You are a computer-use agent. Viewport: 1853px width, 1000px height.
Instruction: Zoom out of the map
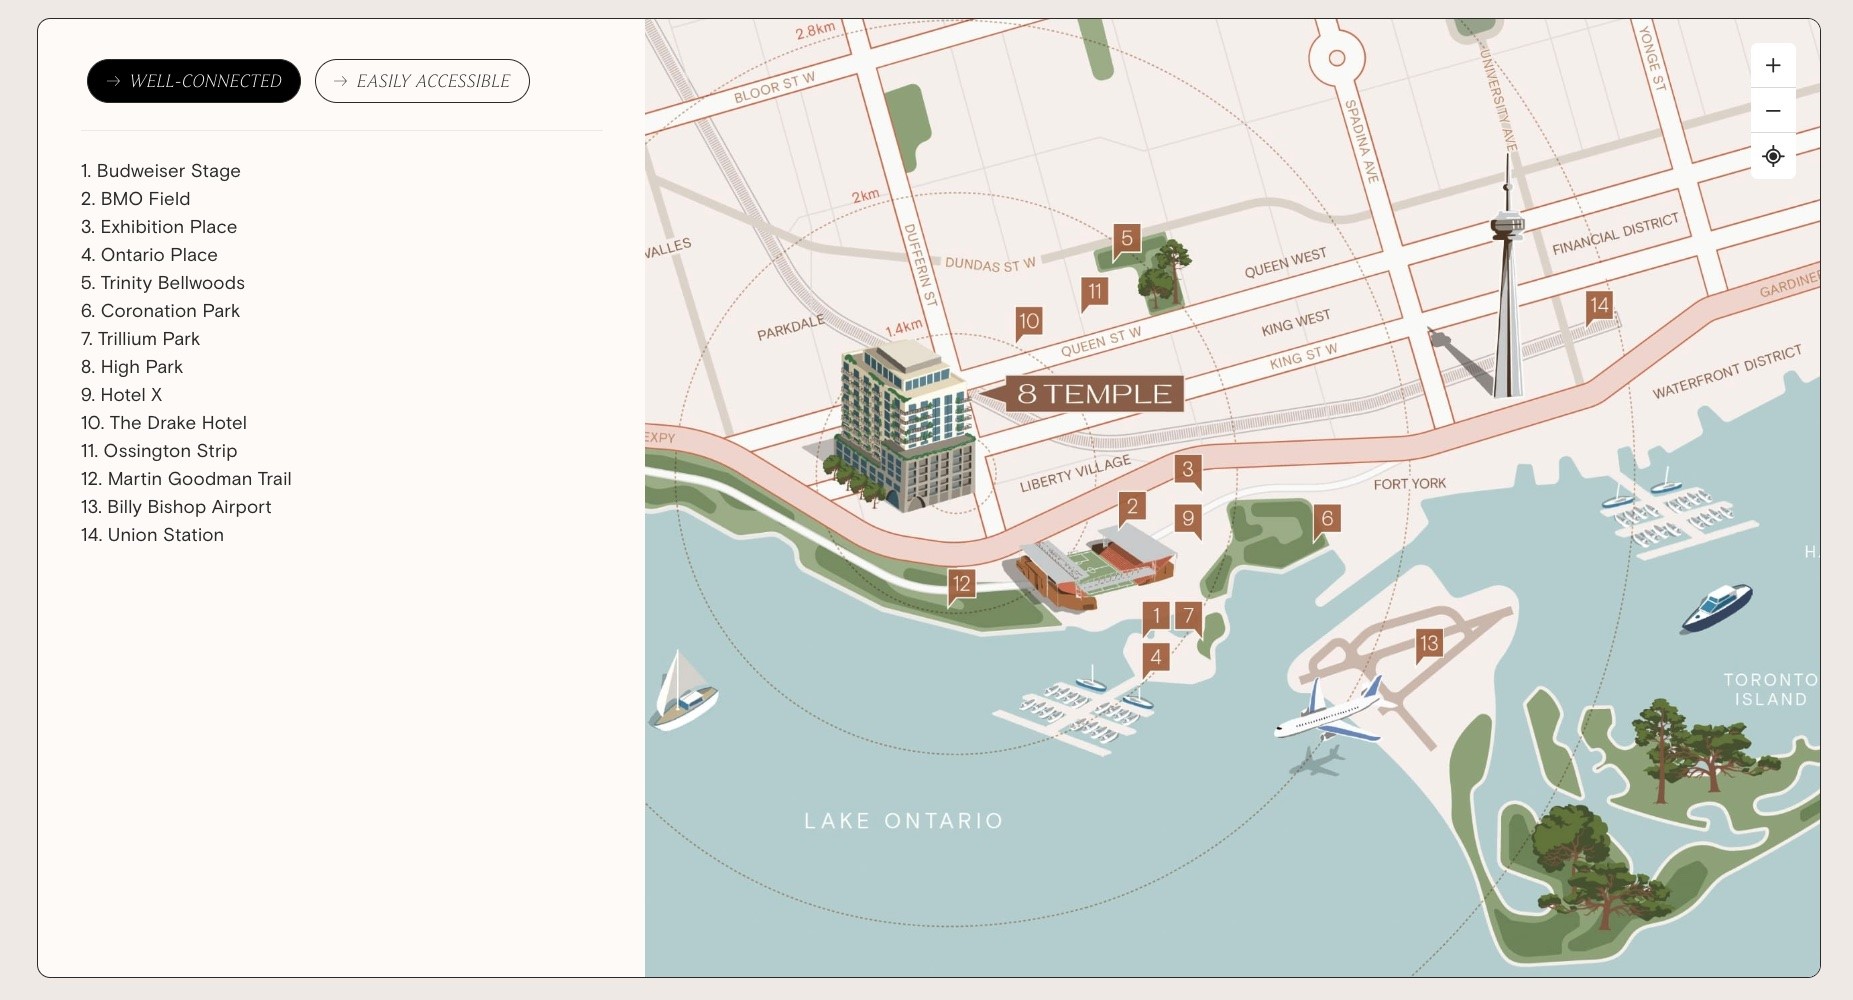click(1773, 111)
